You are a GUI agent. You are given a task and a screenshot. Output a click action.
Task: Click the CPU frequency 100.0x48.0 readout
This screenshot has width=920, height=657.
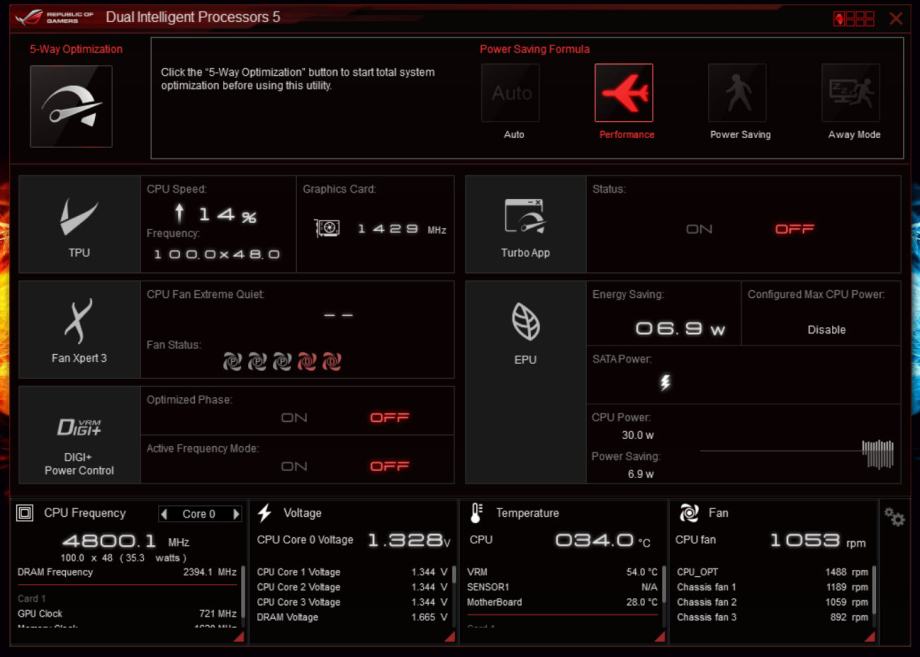point(217,254)
